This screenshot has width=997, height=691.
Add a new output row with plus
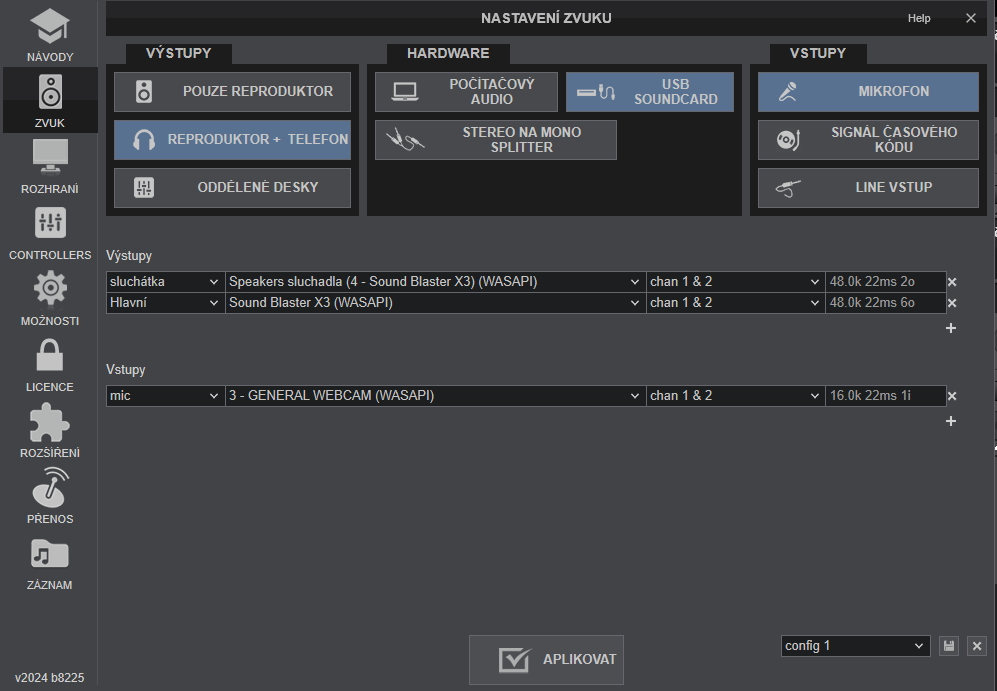(951, 328)
